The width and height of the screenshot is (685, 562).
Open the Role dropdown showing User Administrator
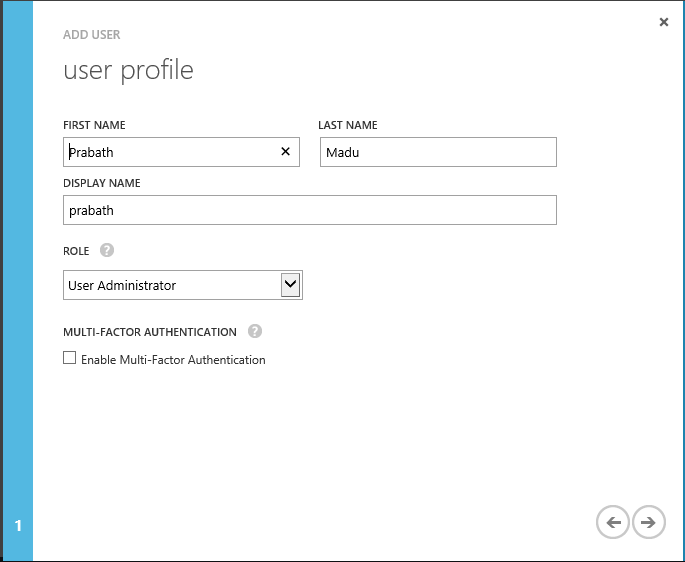170,285
